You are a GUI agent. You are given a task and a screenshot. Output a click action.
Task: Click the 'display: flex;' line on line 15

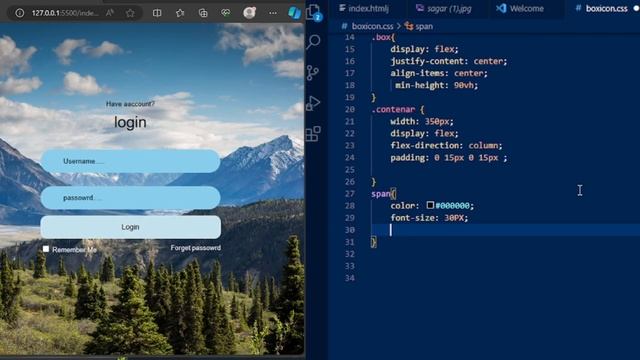coord(424,49)
